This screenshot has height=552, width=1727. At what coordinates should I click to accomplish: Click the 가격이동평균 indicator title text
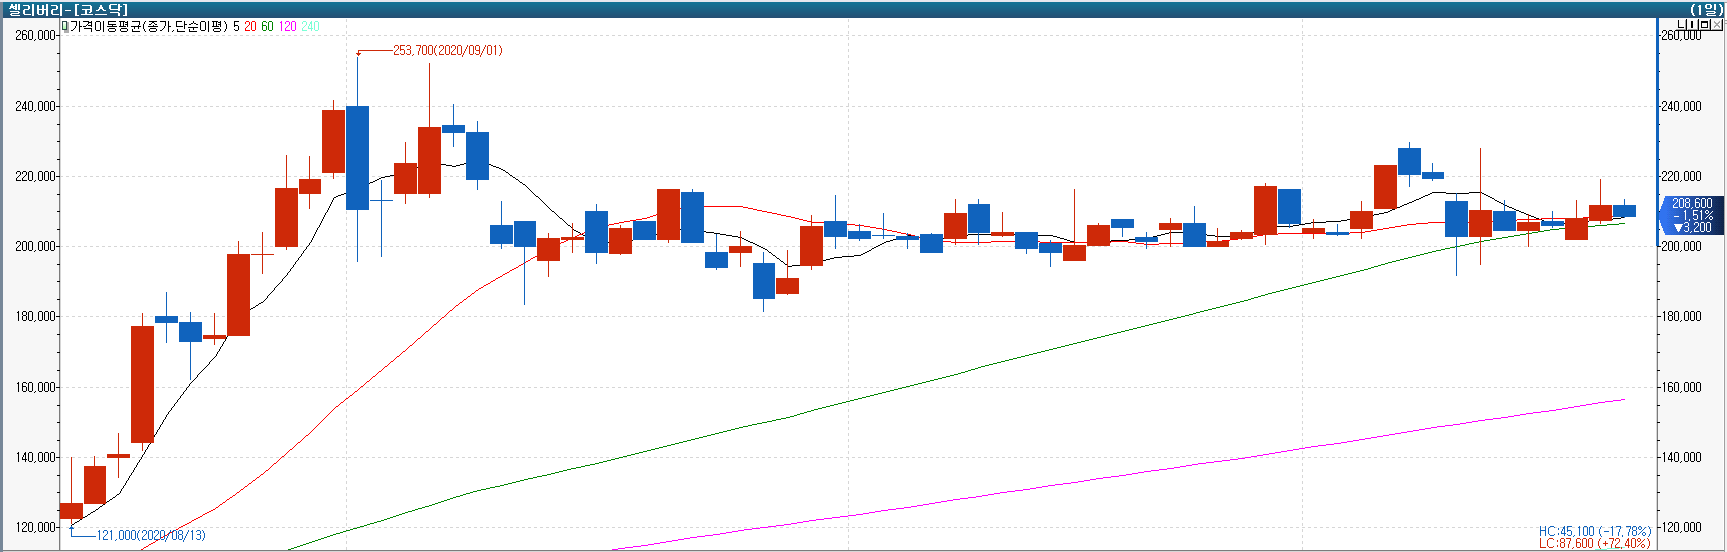[148, 27]
